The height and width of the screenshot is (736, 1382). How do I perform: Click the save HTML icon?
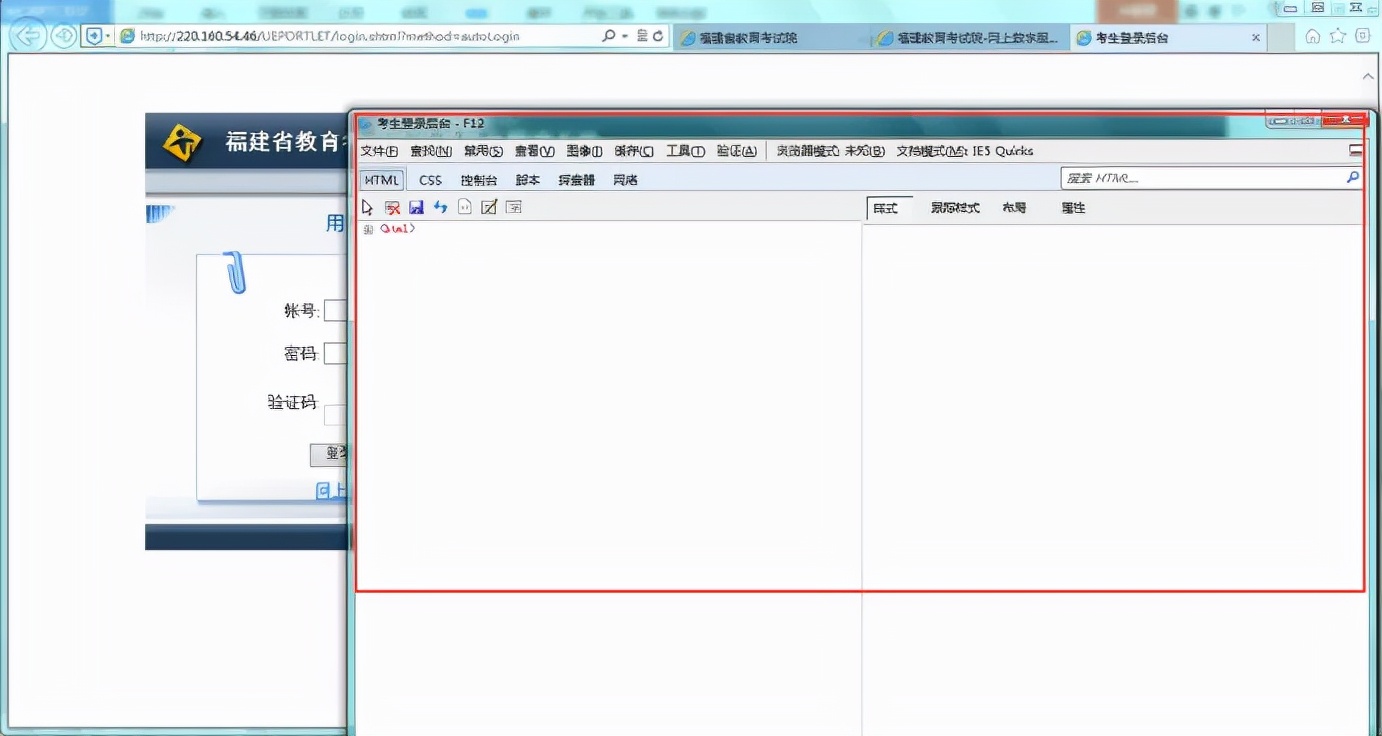coord(416,206)
